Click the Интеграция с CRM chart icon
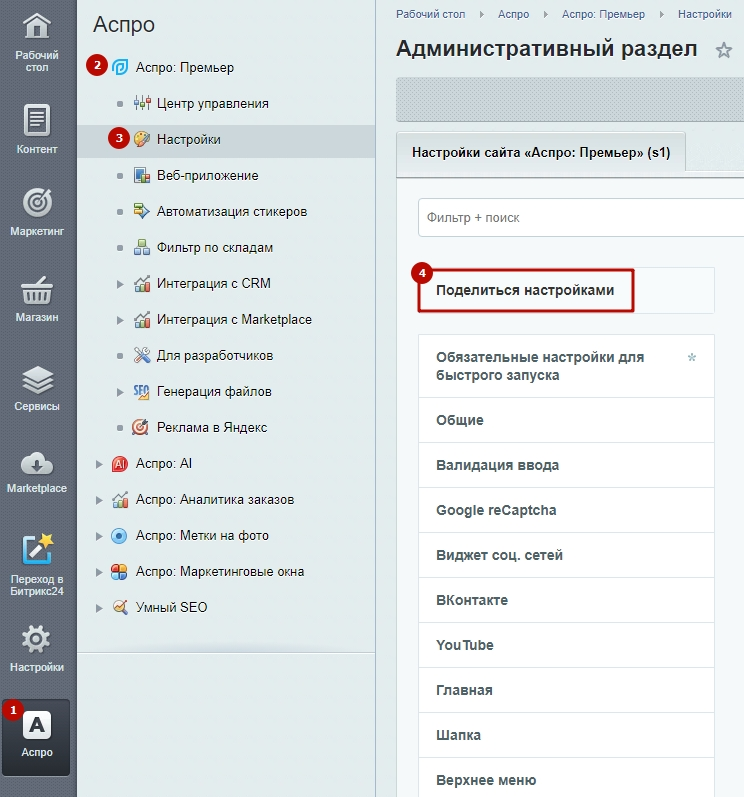Viewport: 744px width, 797px height. [142, 283]
